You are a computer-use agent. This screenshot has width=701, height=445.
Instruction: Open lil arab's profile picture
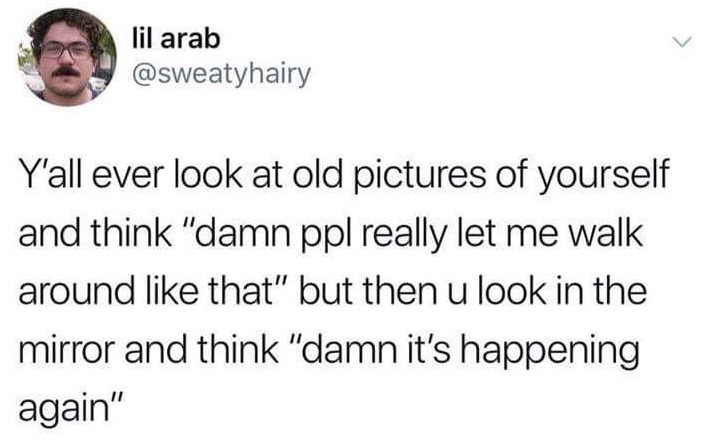67,57
